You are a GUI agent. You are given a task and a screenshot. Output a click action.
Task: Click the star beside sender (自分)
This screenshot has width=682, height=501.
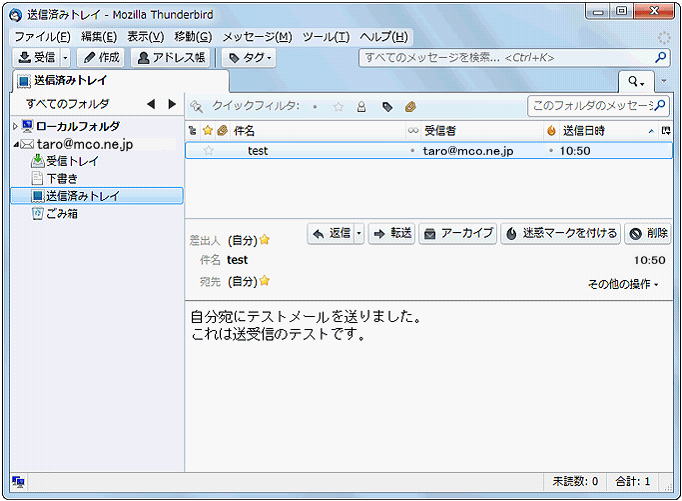point(265,240)
